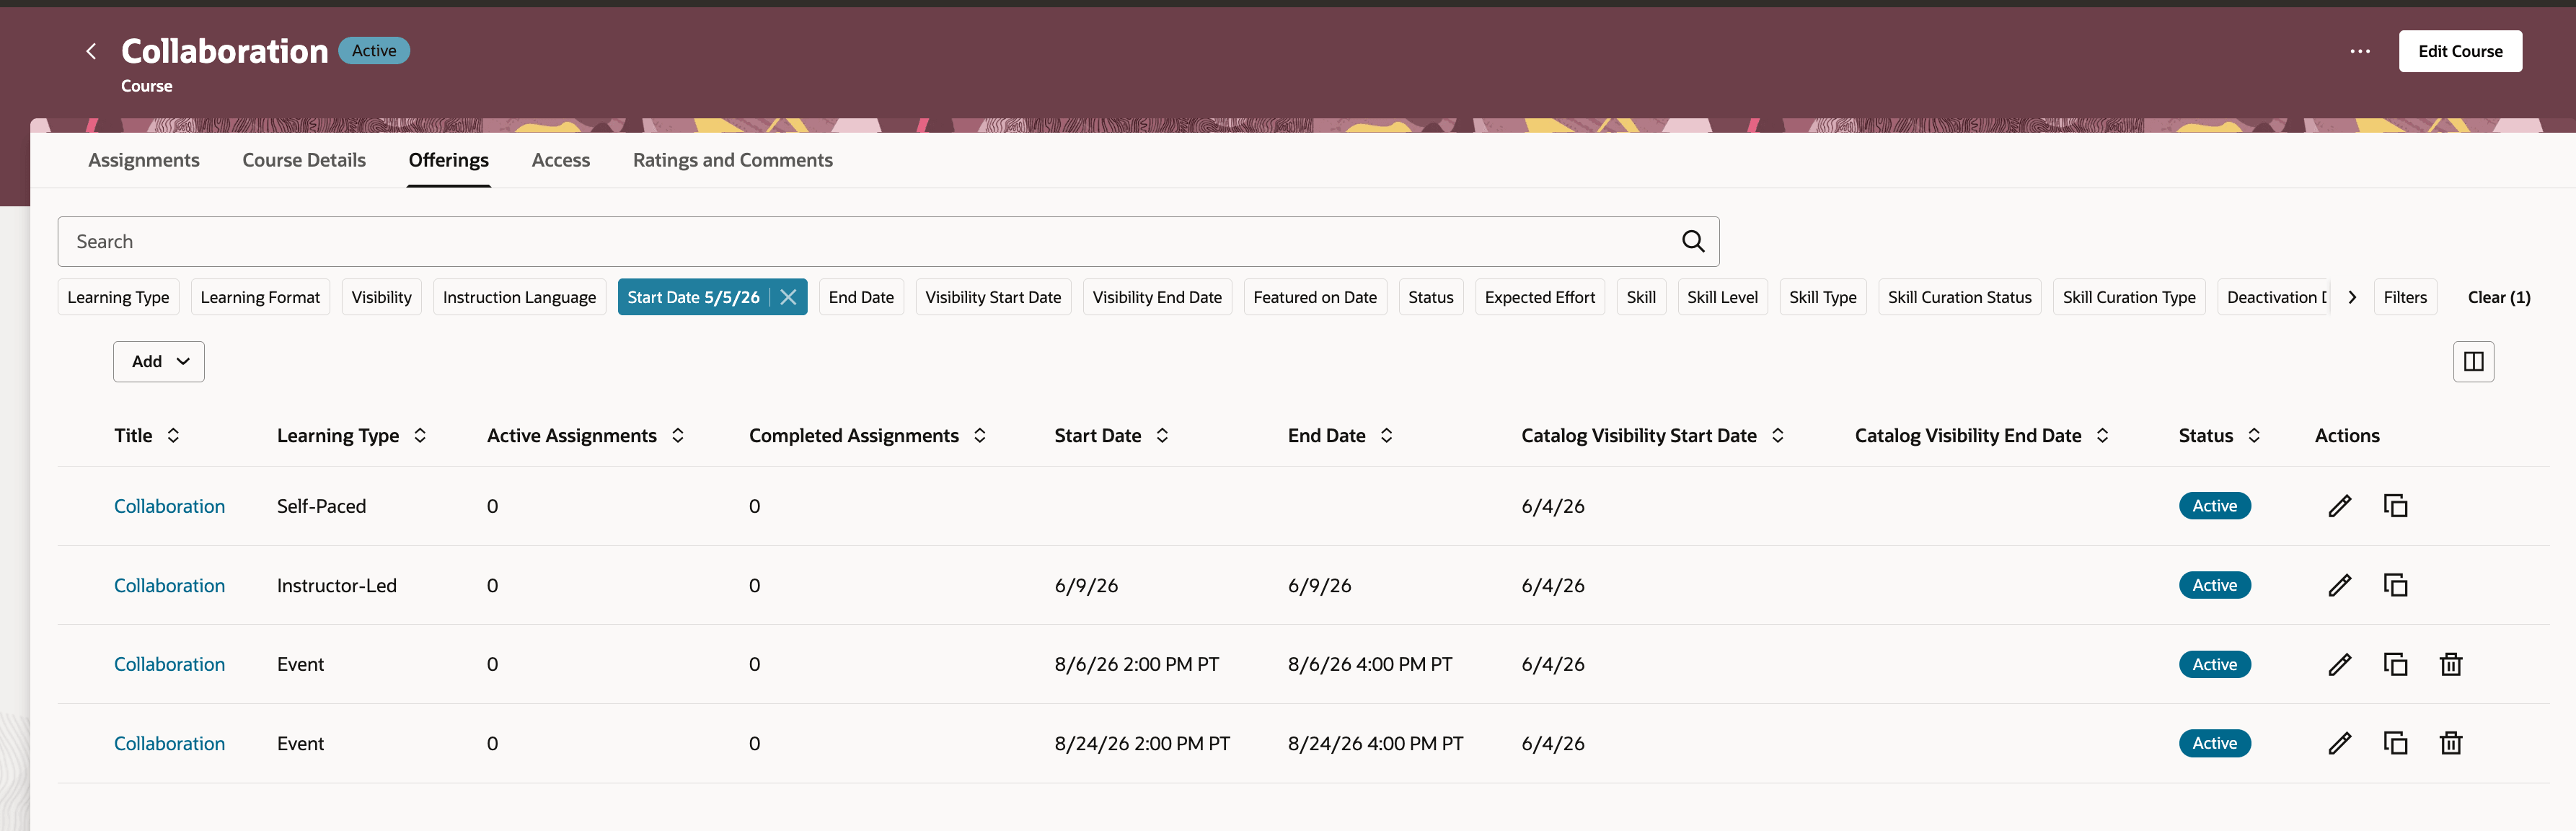This screenshot has height=831, width=2576.
Task: Switch to the Course Details tab
Action: point(304,160)
